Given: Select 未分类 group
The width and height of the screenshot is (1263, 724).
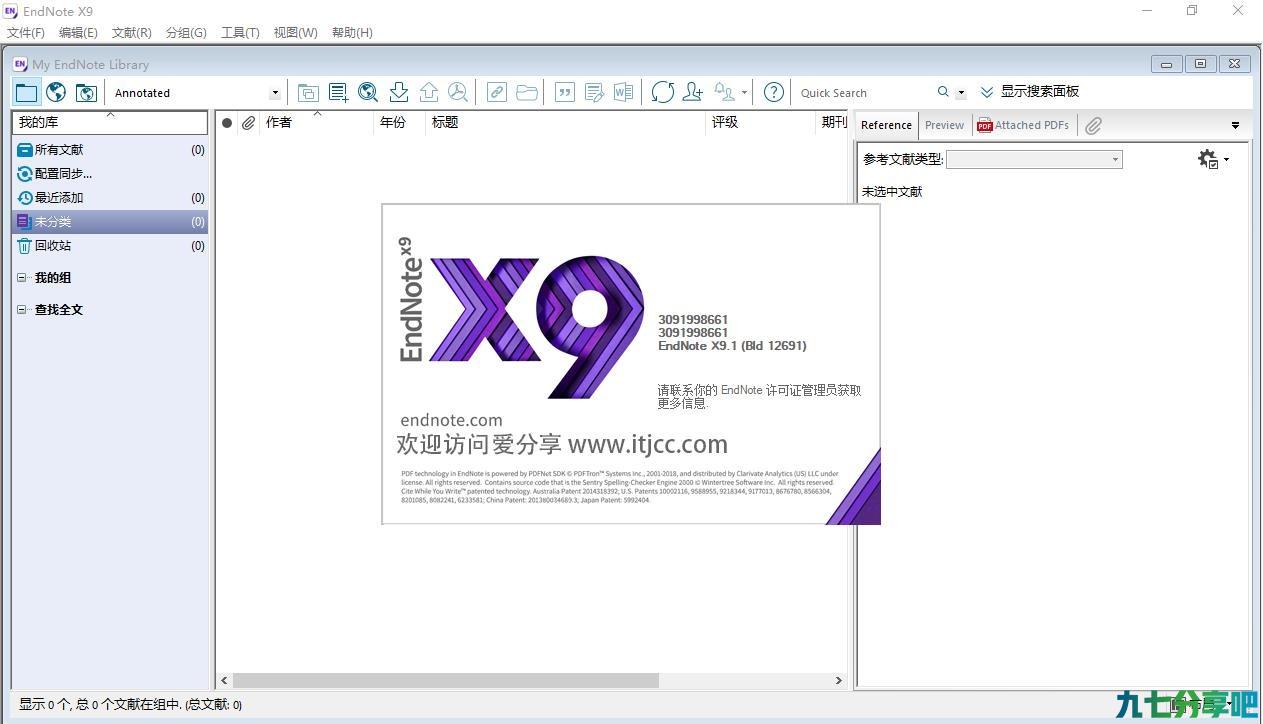Looking at the screenshot, I should point(110,222).
